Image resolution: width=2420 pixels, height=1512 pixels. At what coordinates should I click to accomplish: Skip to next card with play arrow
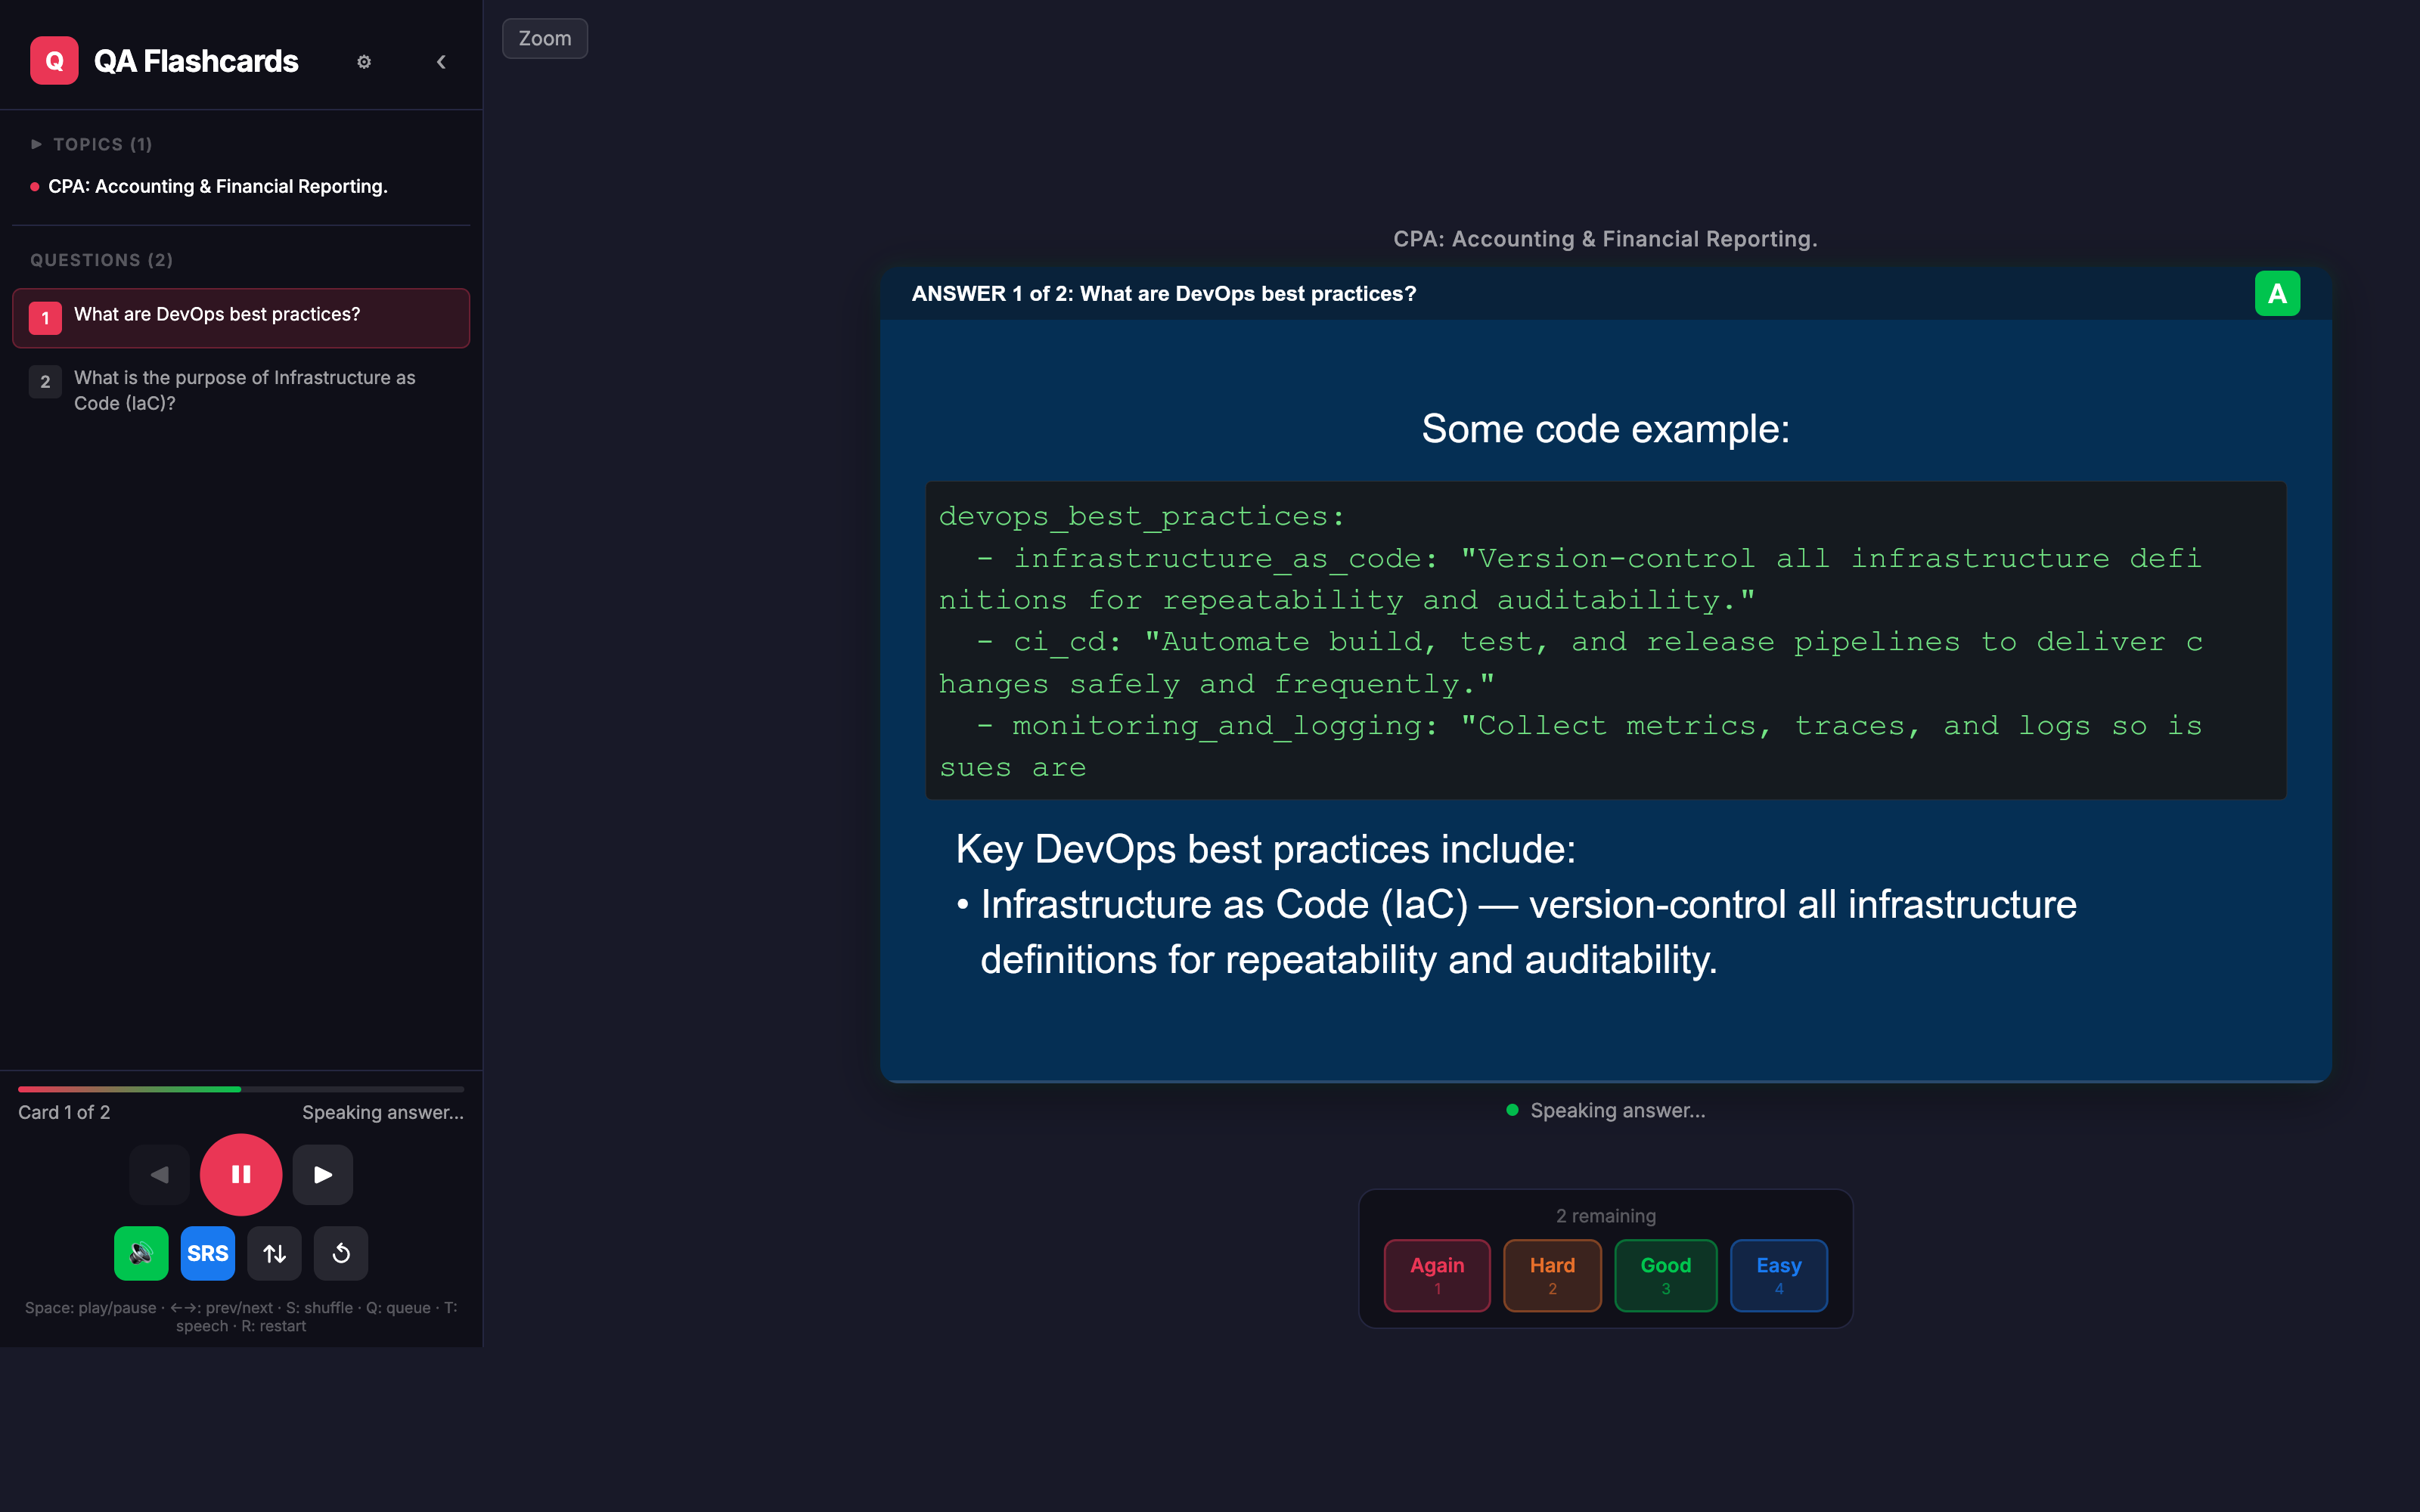point(322,1174)
